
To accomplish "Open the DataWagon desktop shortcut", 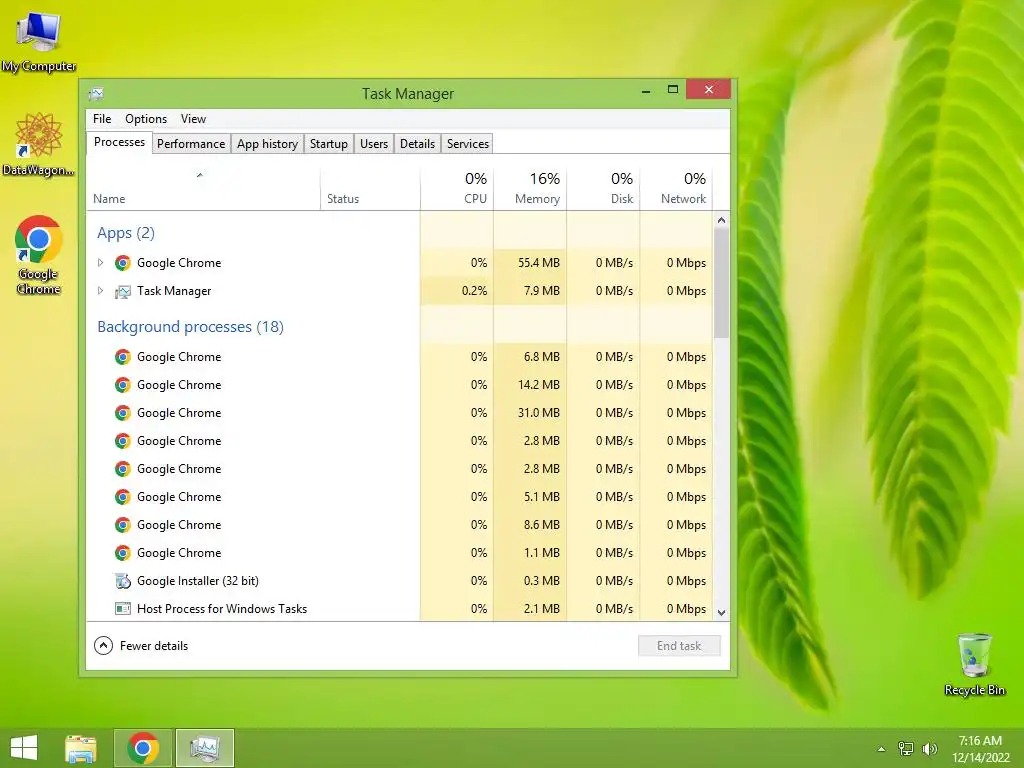I will click(39, 144).
